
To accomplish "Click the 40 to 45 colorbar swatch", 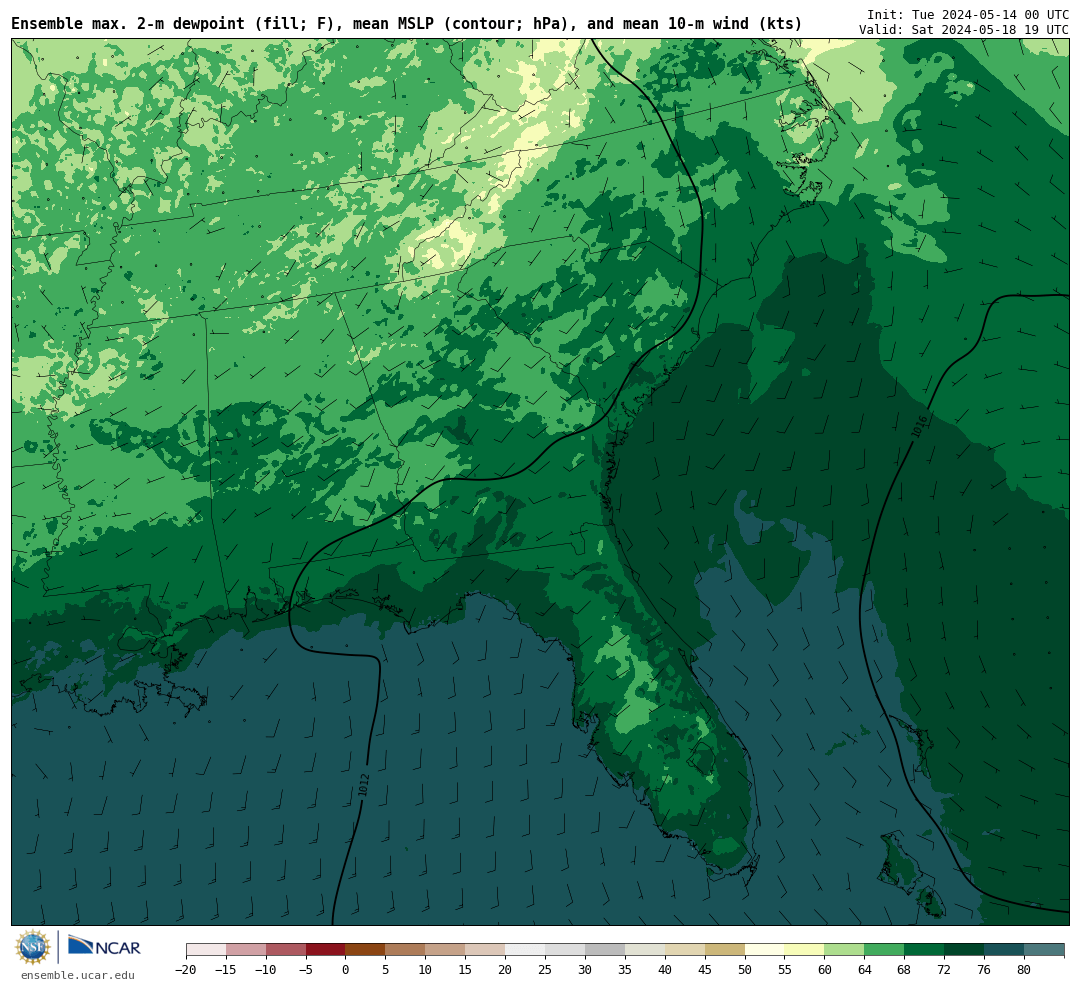I will point(685,950).
